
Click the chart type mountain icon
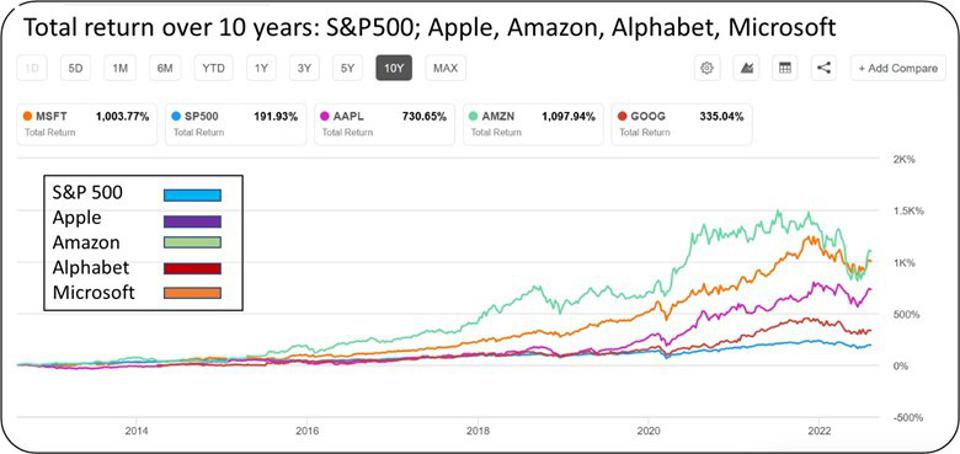click(745, 68)
